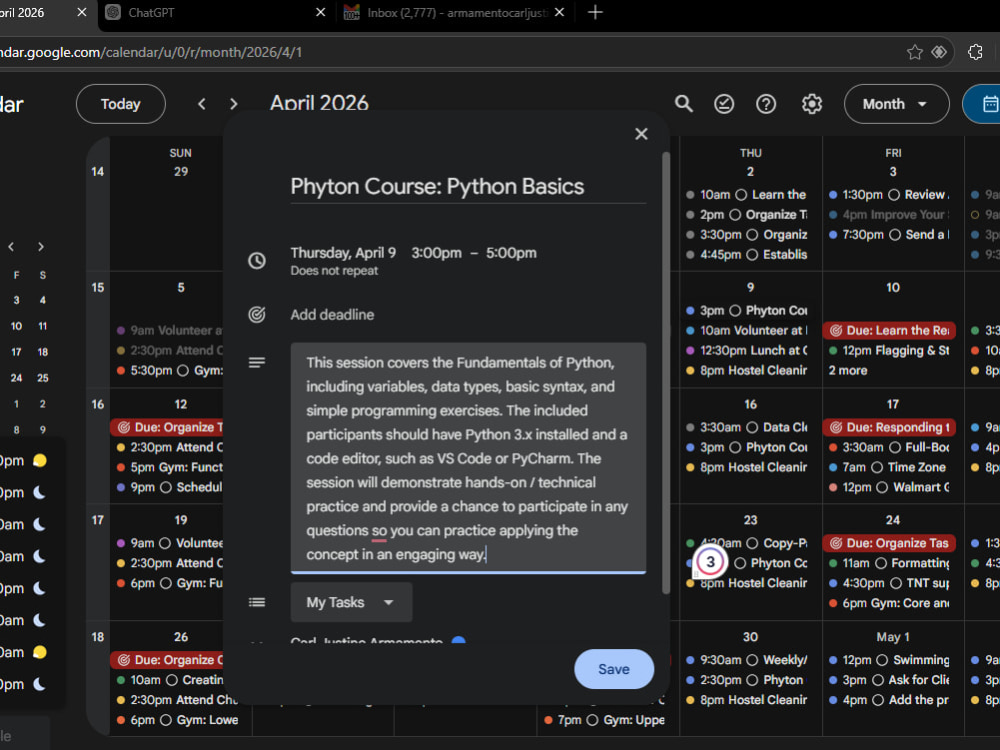Screen dimensions: 1000x750
Task: Click 'Does not repeat' recurrence option
Action: [334, 270]
